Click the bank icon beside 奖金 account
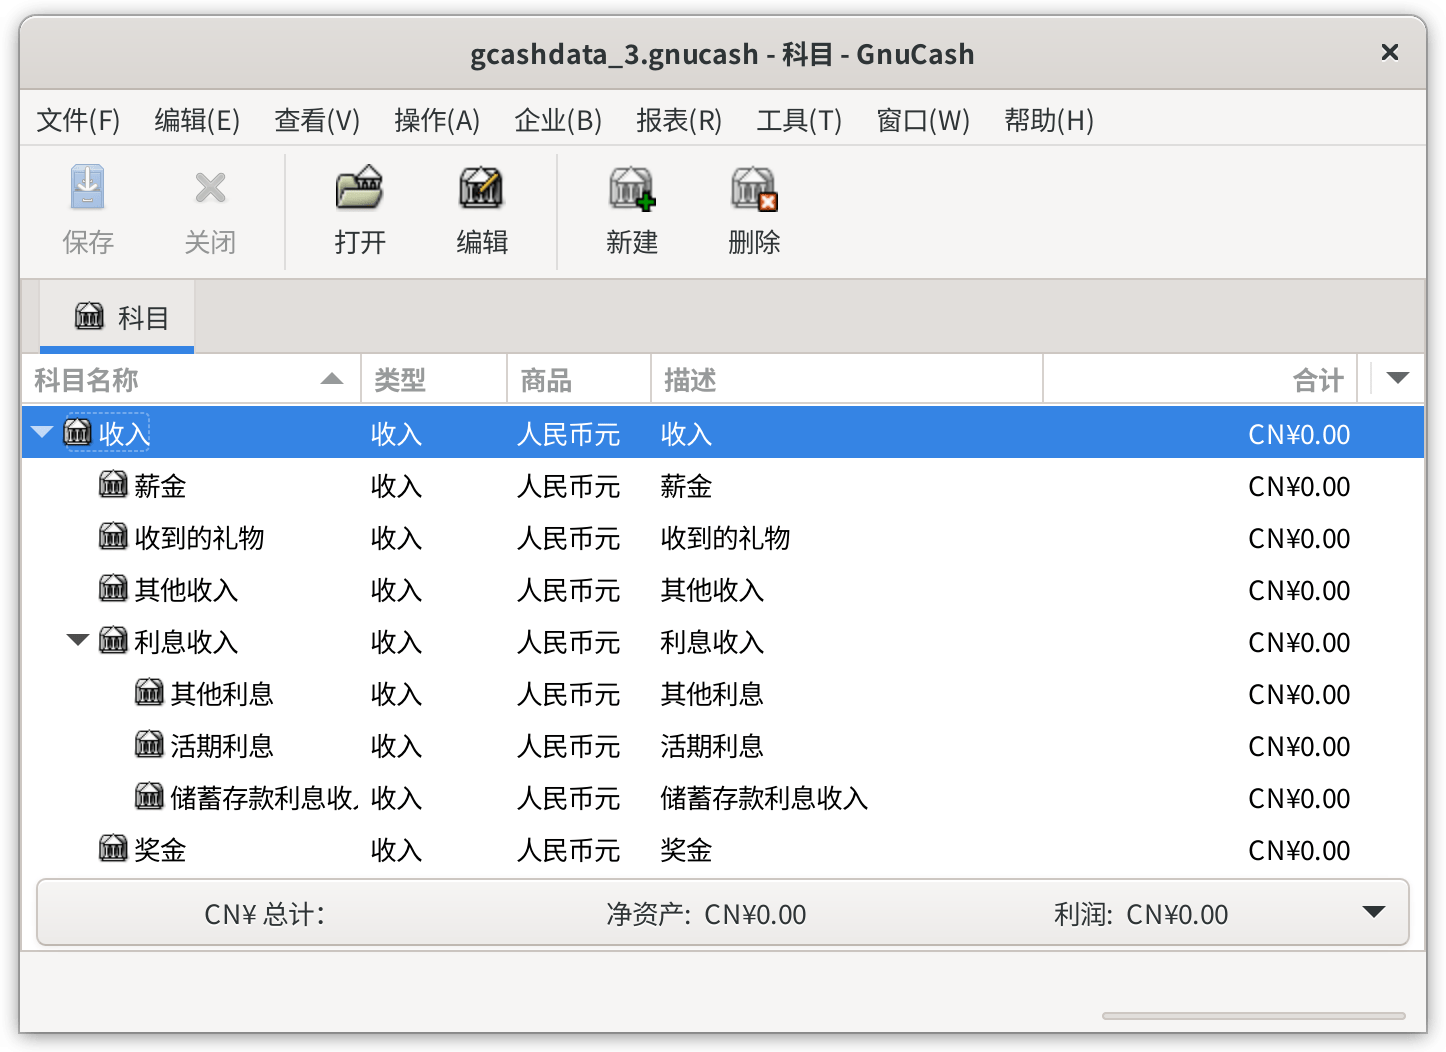 coord(113,849)
